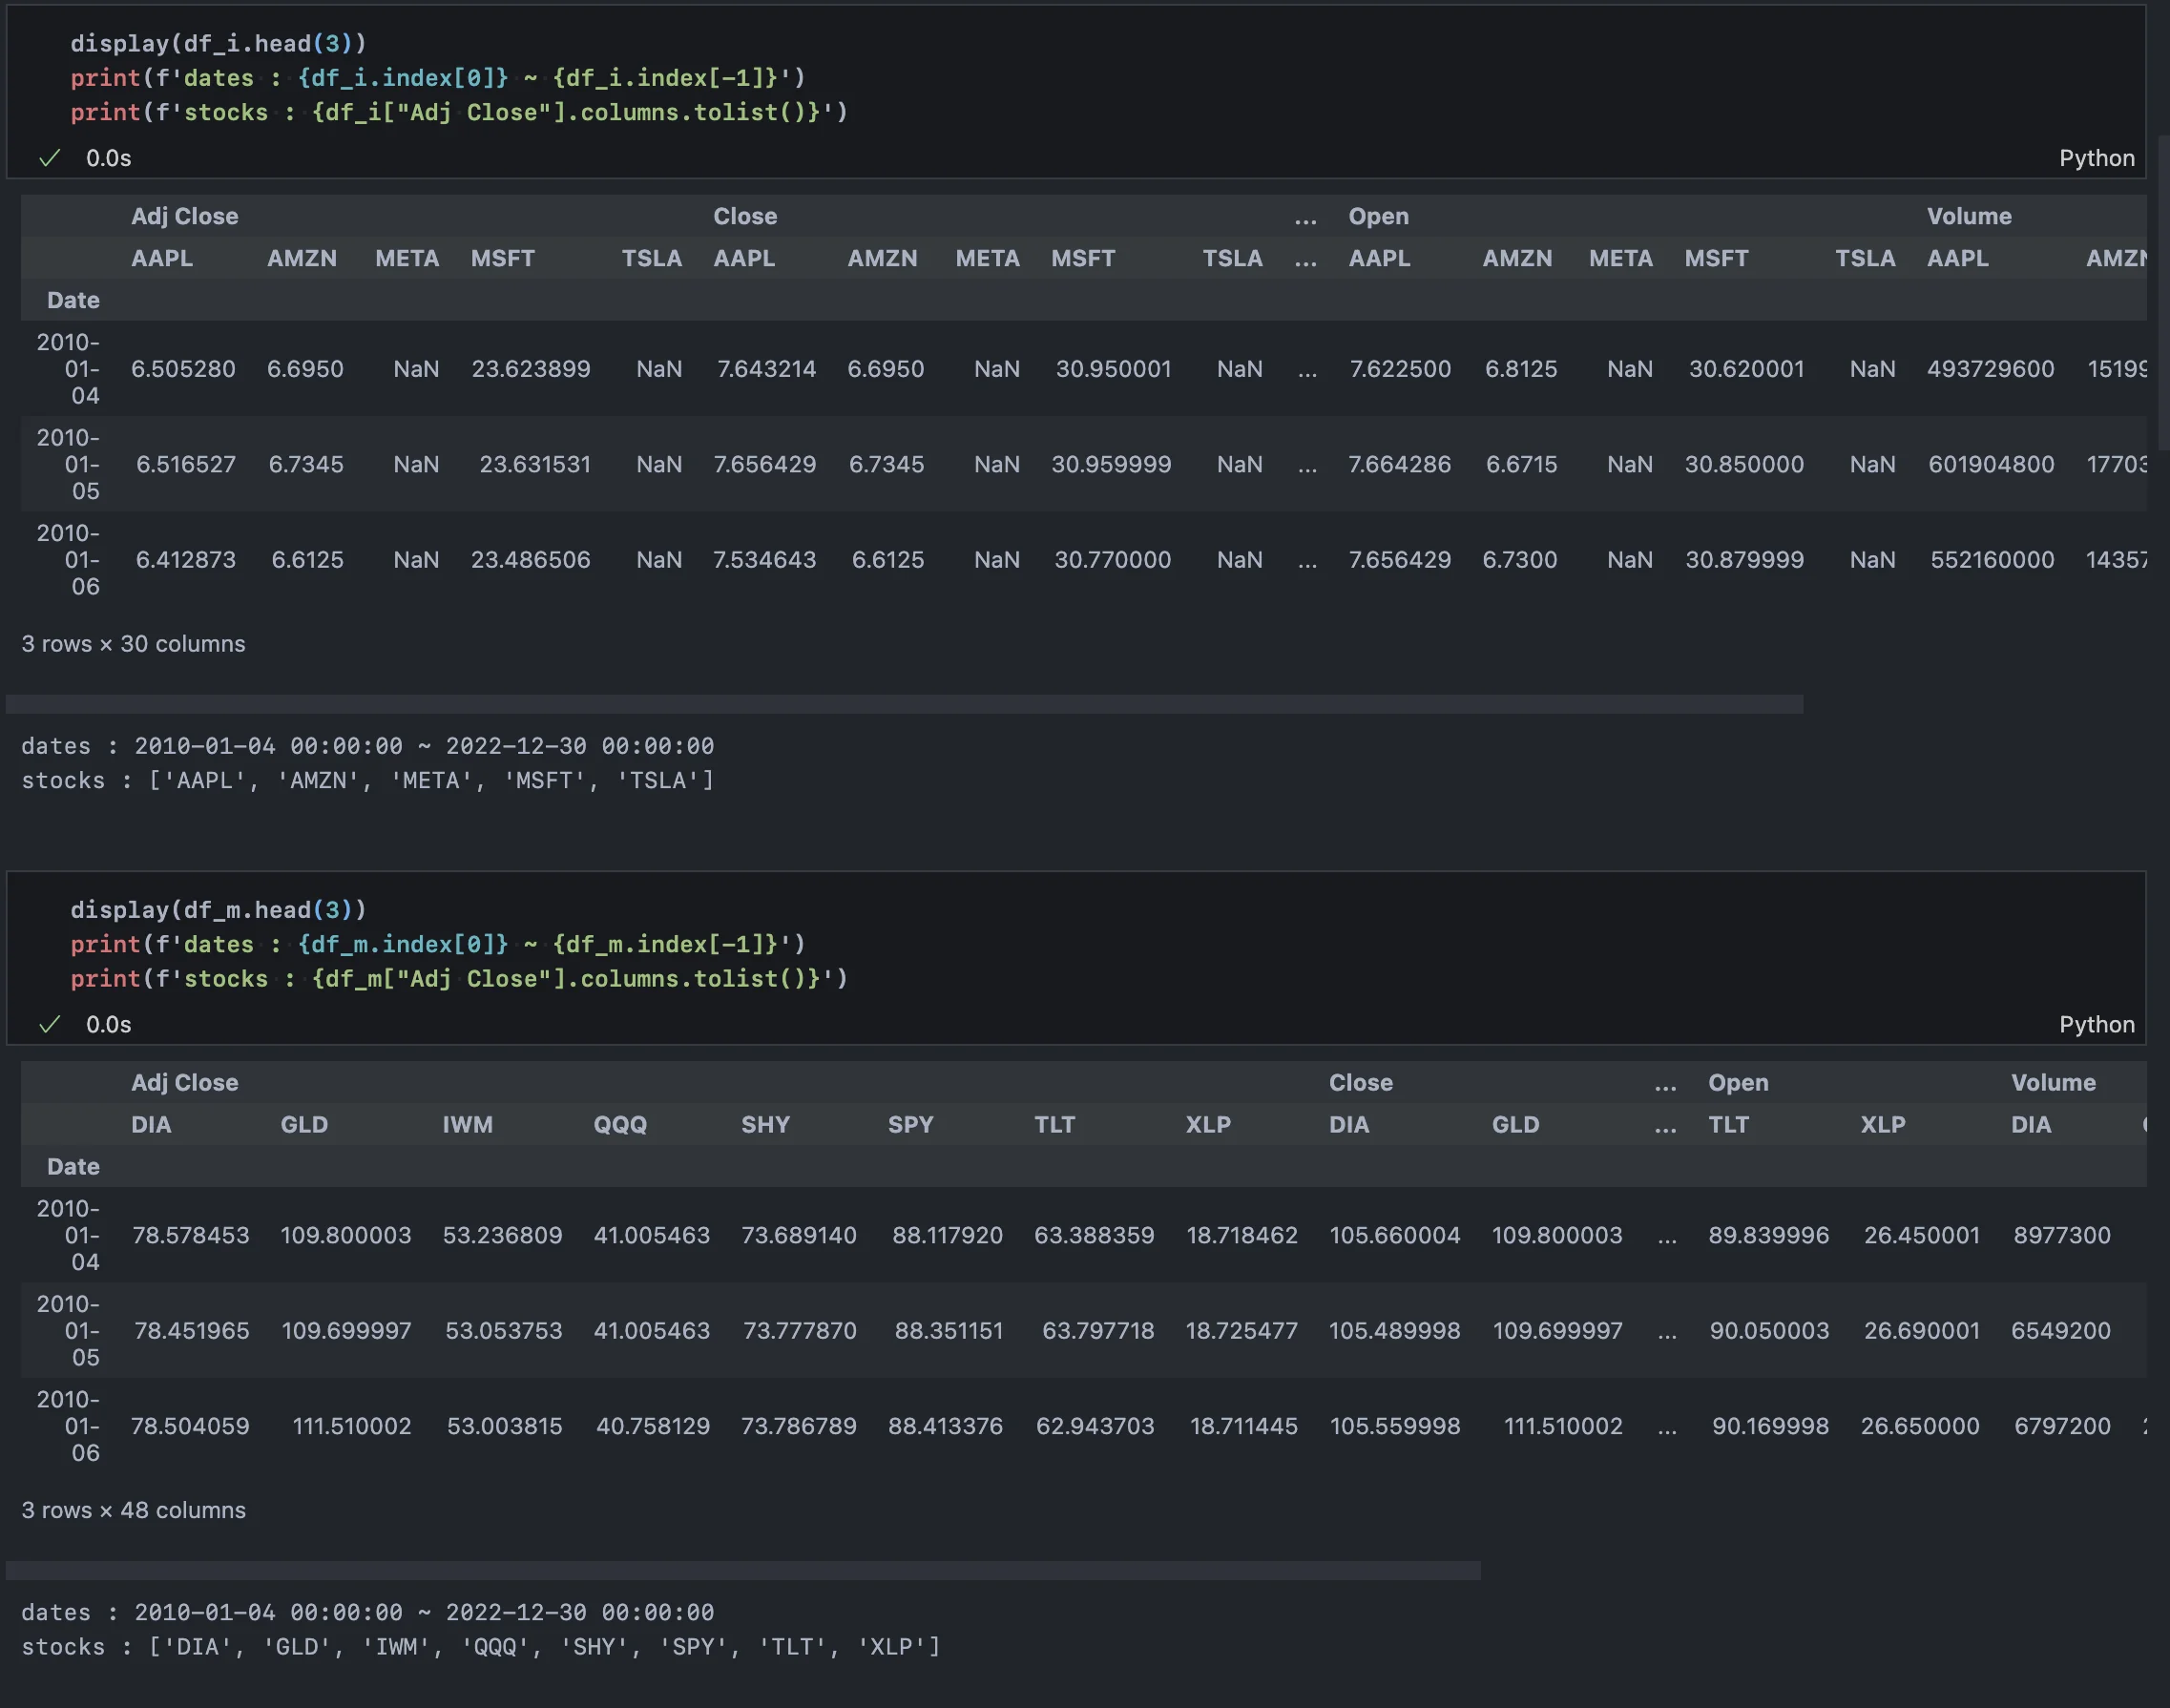Click the QQQ column header
Screen dimensions: 2170x1708
[x=619, y=1124]
